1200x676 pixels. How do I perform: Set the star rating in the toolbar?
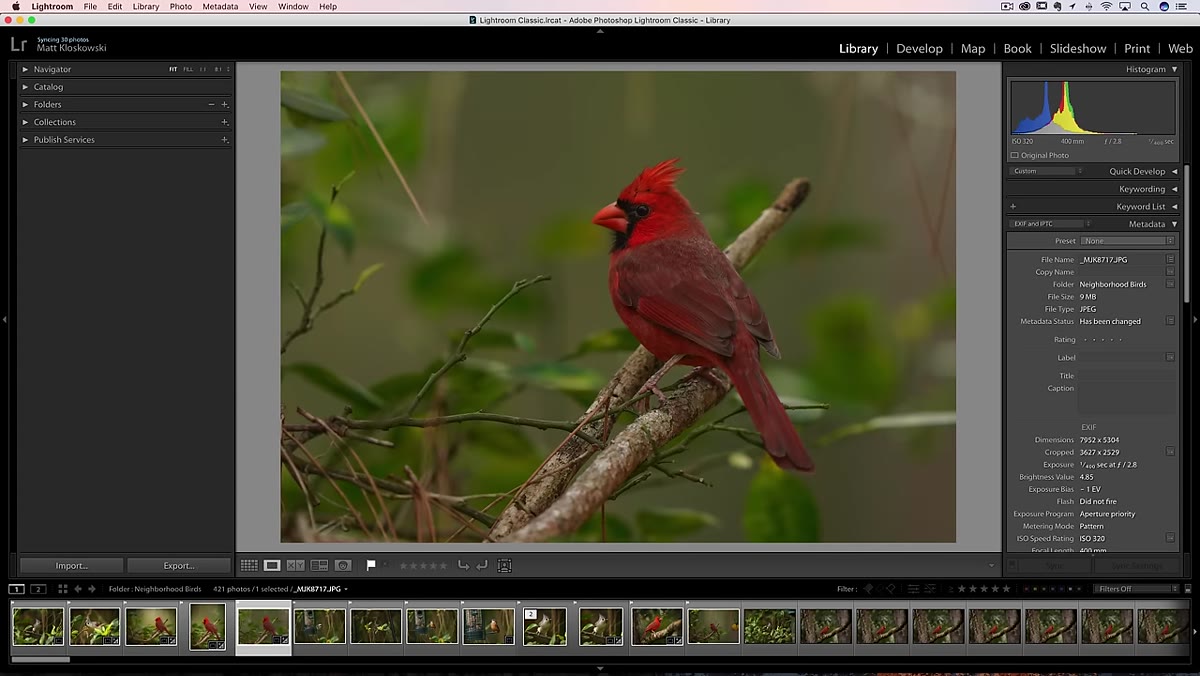coord(423,566)
